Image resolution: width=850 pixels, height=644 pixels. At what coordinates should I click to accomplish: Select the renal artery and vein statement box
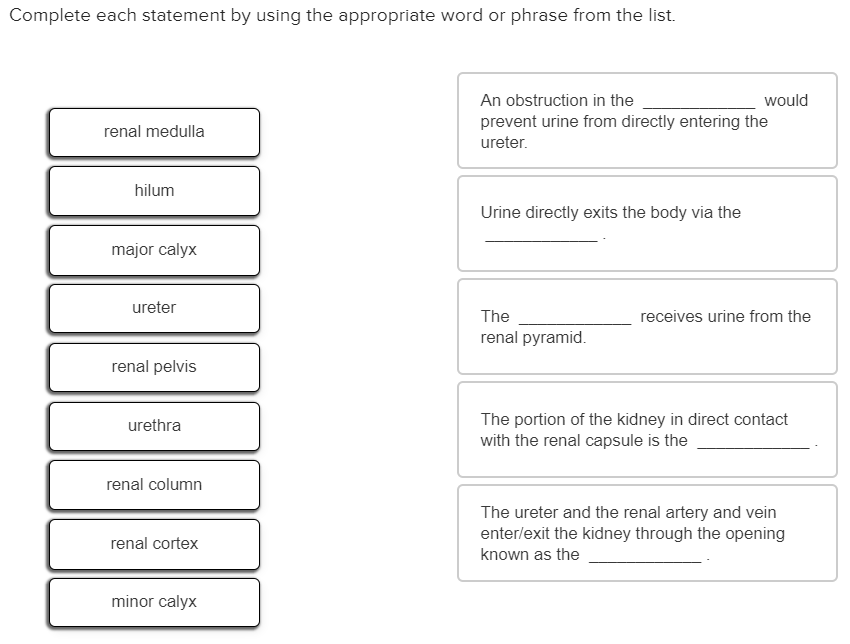647,533
